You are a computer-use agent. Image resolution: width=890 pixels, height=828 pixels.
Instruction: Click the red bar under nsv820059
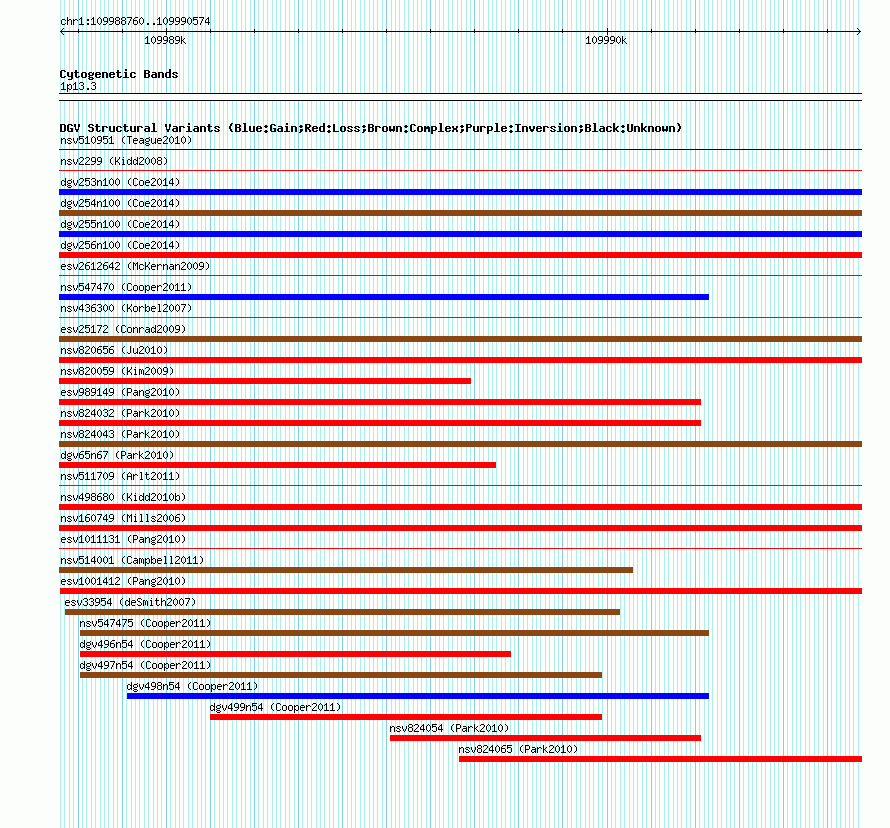tap(265, 381)
